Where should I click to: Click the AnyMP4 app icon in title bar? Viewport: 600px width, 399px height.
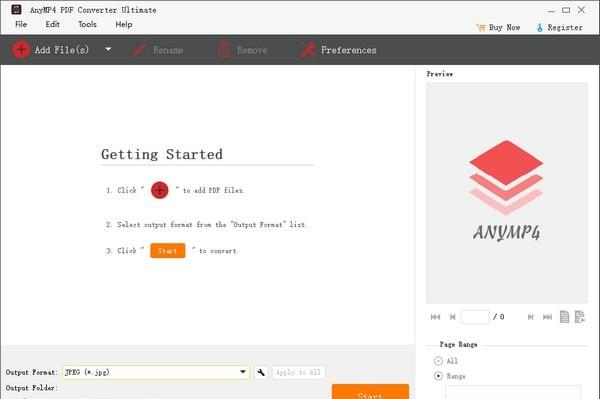[16, 10]
